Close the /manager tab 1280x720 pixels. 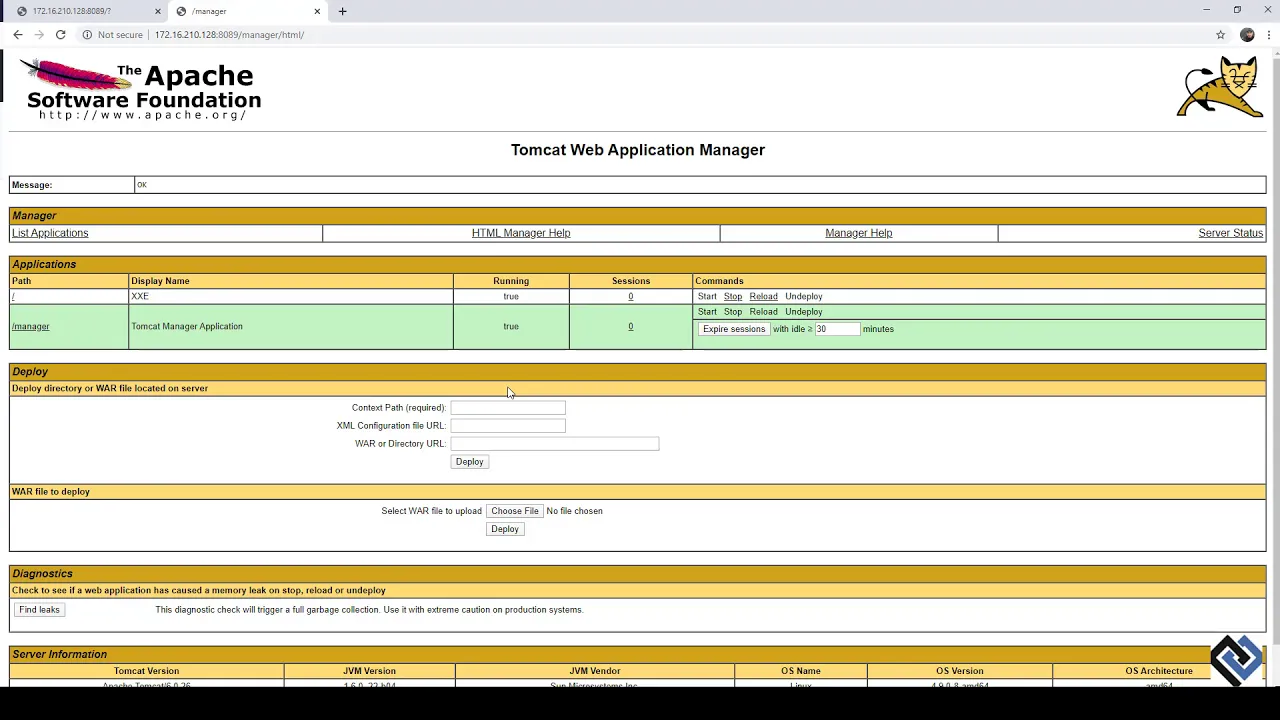click(317, 11)
